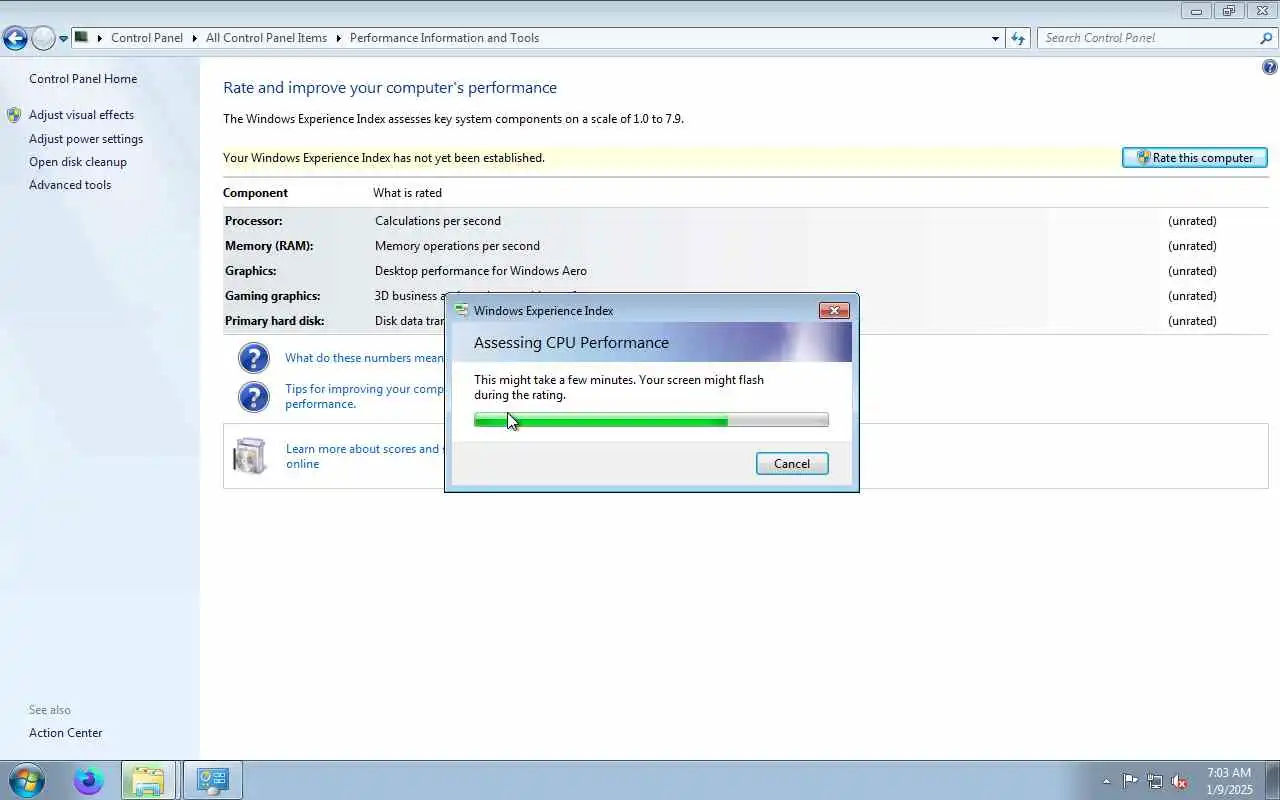Viewport: 1280px width, 800px height.
Task: Go to Control Panel Home
Action: point(83,79)
